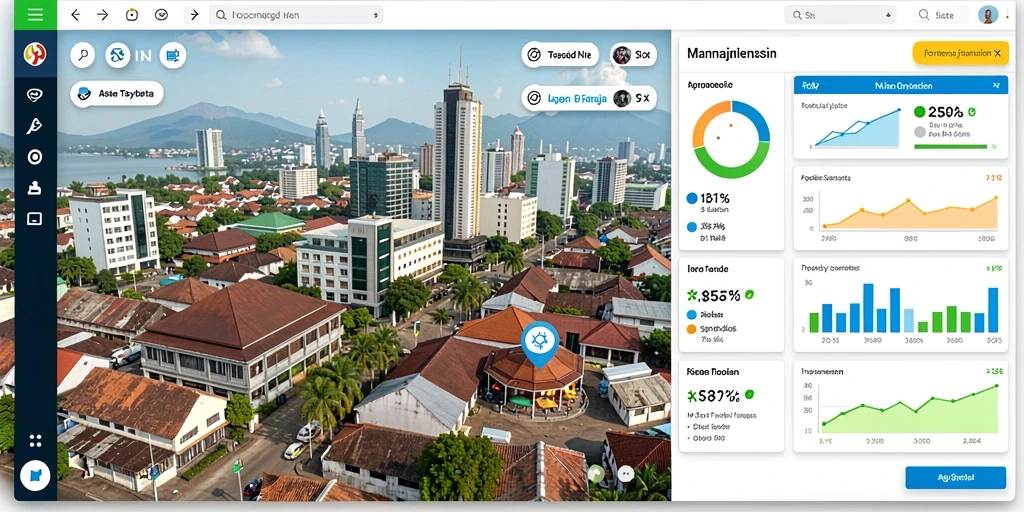Viewport: 1024px width, 512px height.
Task: Click the blue legend dot in the 'Iora Fonde' card
Action: [x=692, y=315]
